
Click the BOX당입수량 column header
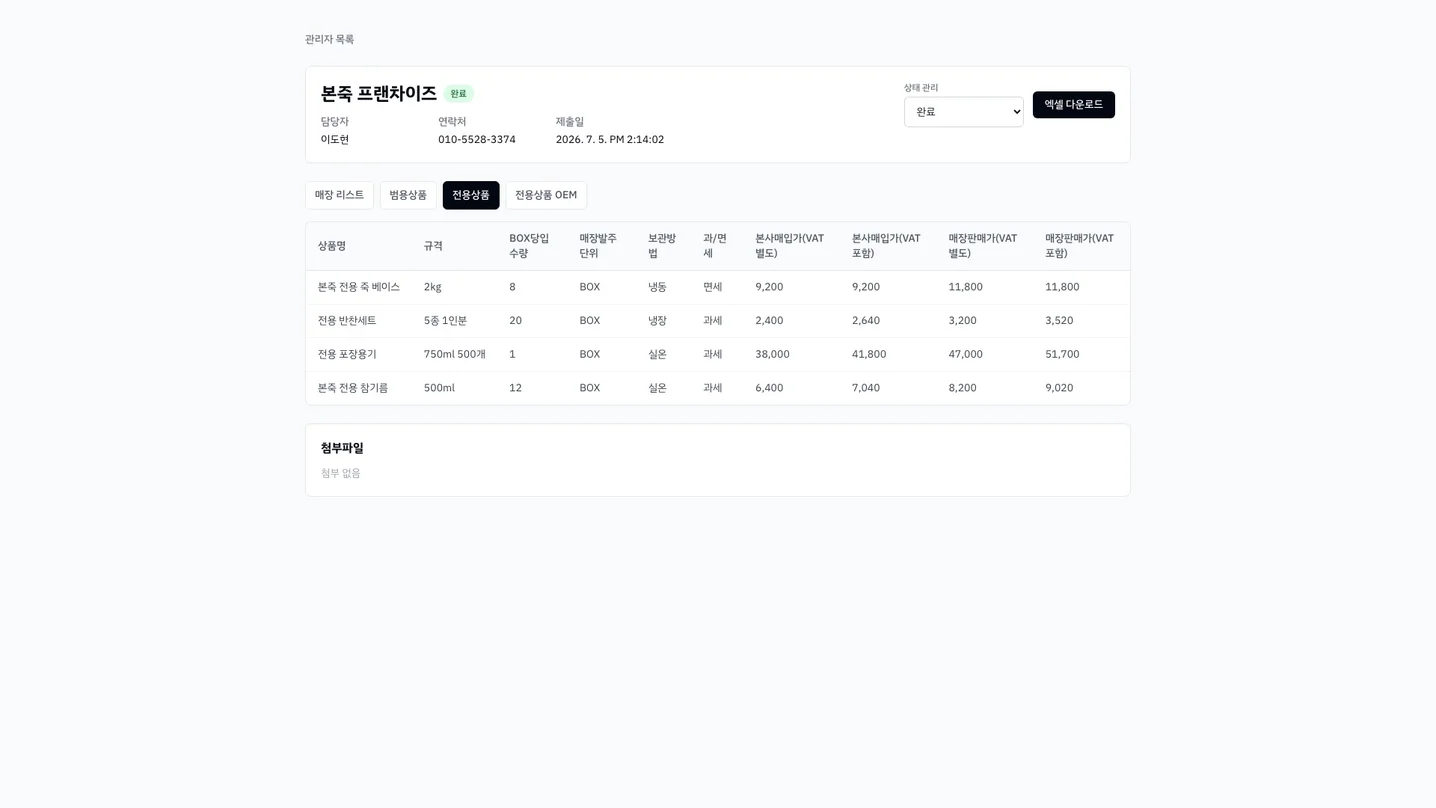(x=529, y=246)
